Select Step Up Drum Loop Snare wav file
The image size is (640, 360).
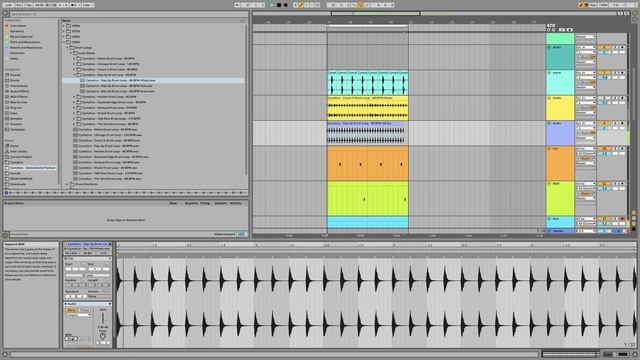[118, 91]
